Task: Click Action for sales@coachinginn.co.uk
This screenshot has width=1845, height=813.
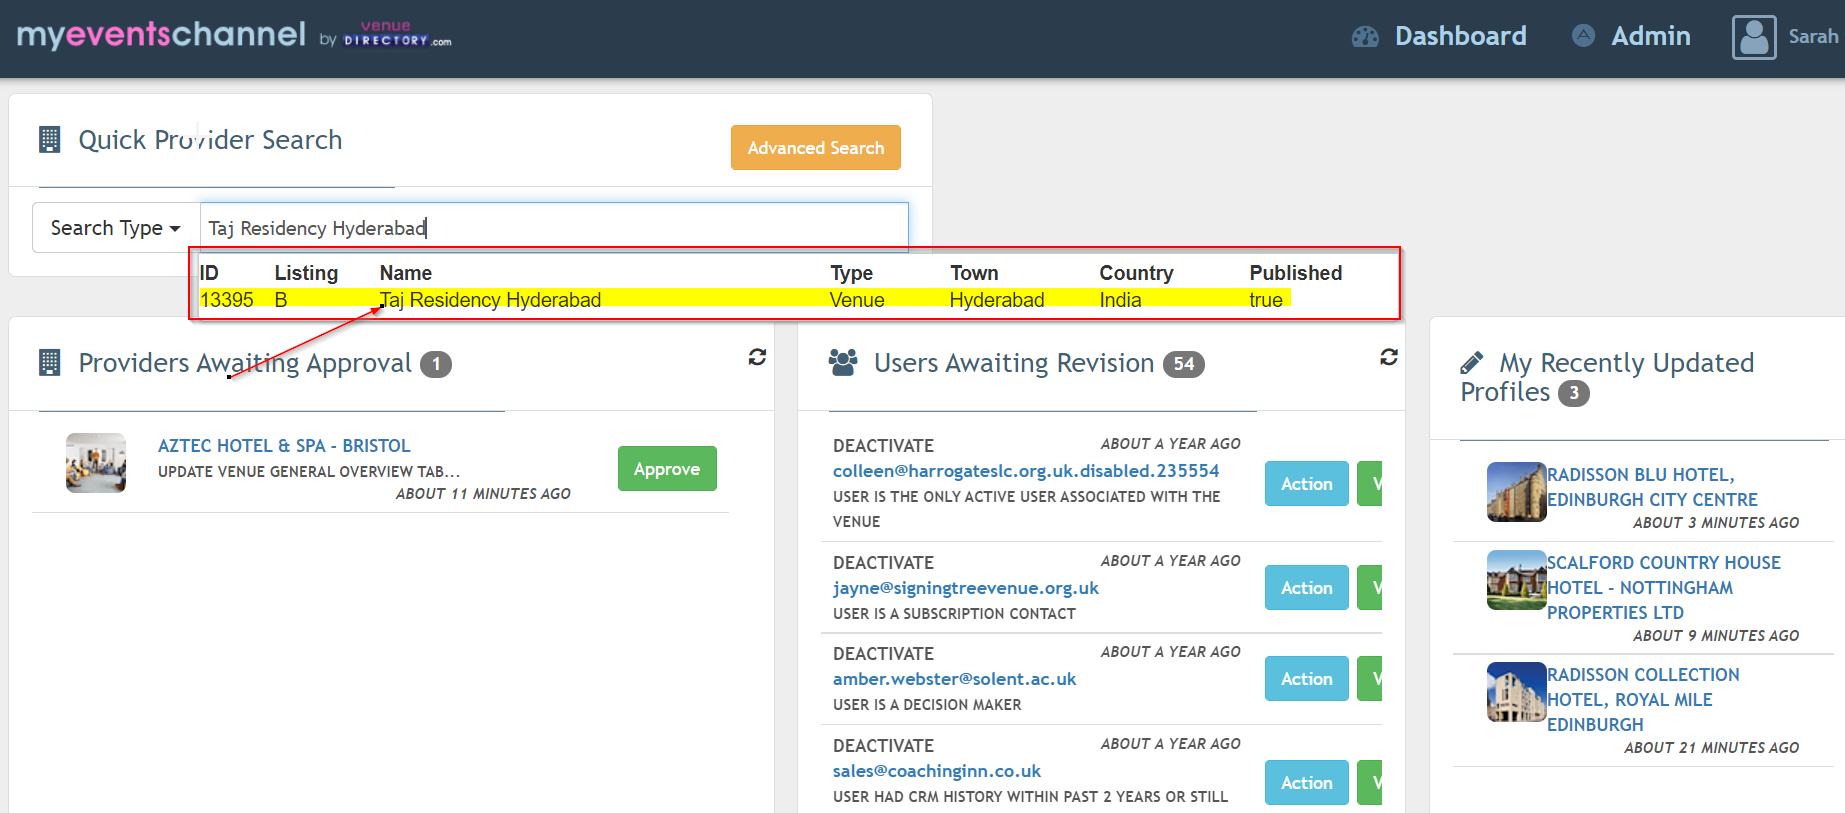Action: click(x=1306, y=783)
